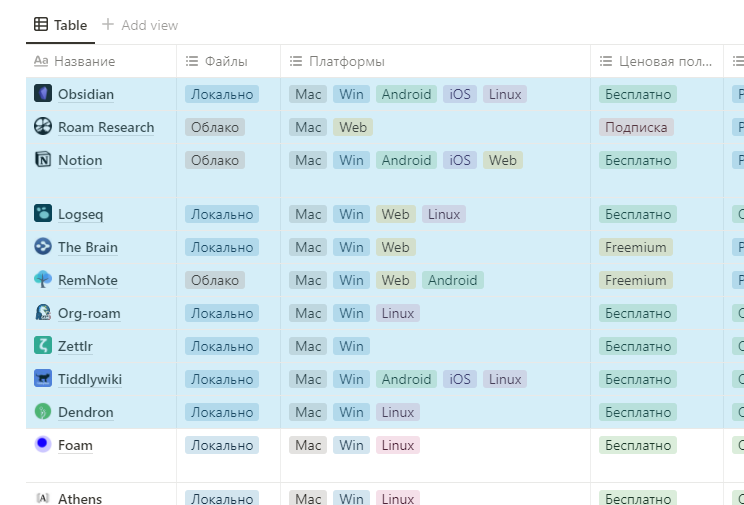Click Linux tag in Logseq row
Viewport: 744px width, 505px height.
(x=444, y=214)
